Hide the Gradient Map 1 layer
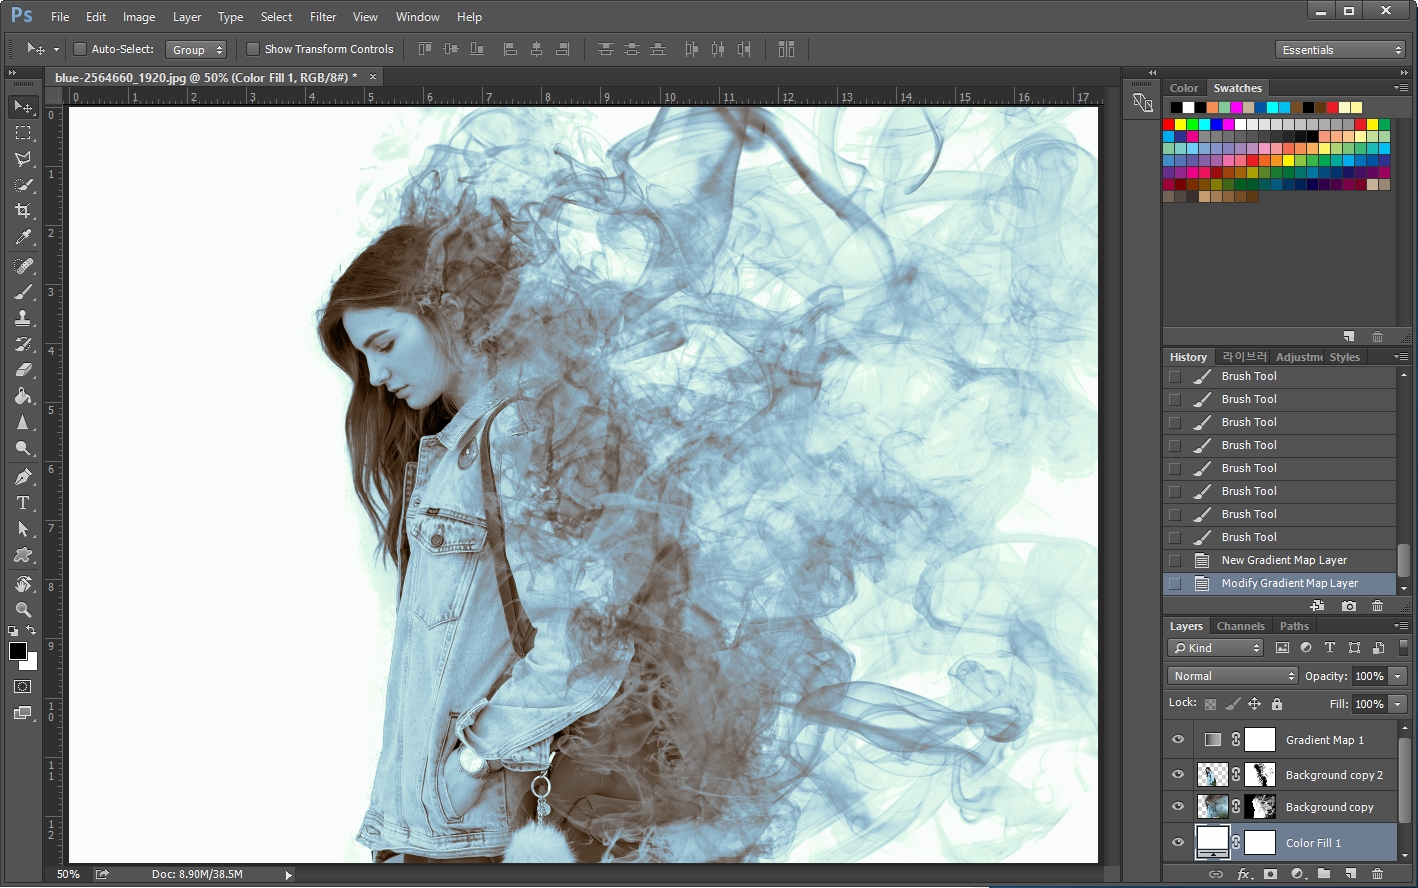The height and width of the screenshot is (888, 1418). click(1178, 740)
